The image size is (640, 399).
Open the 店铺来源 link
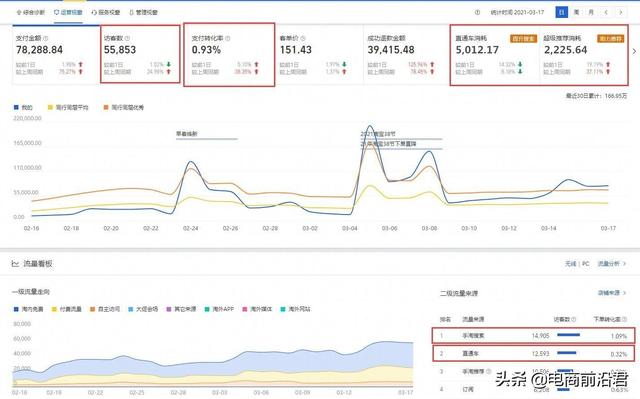point(611,293)
